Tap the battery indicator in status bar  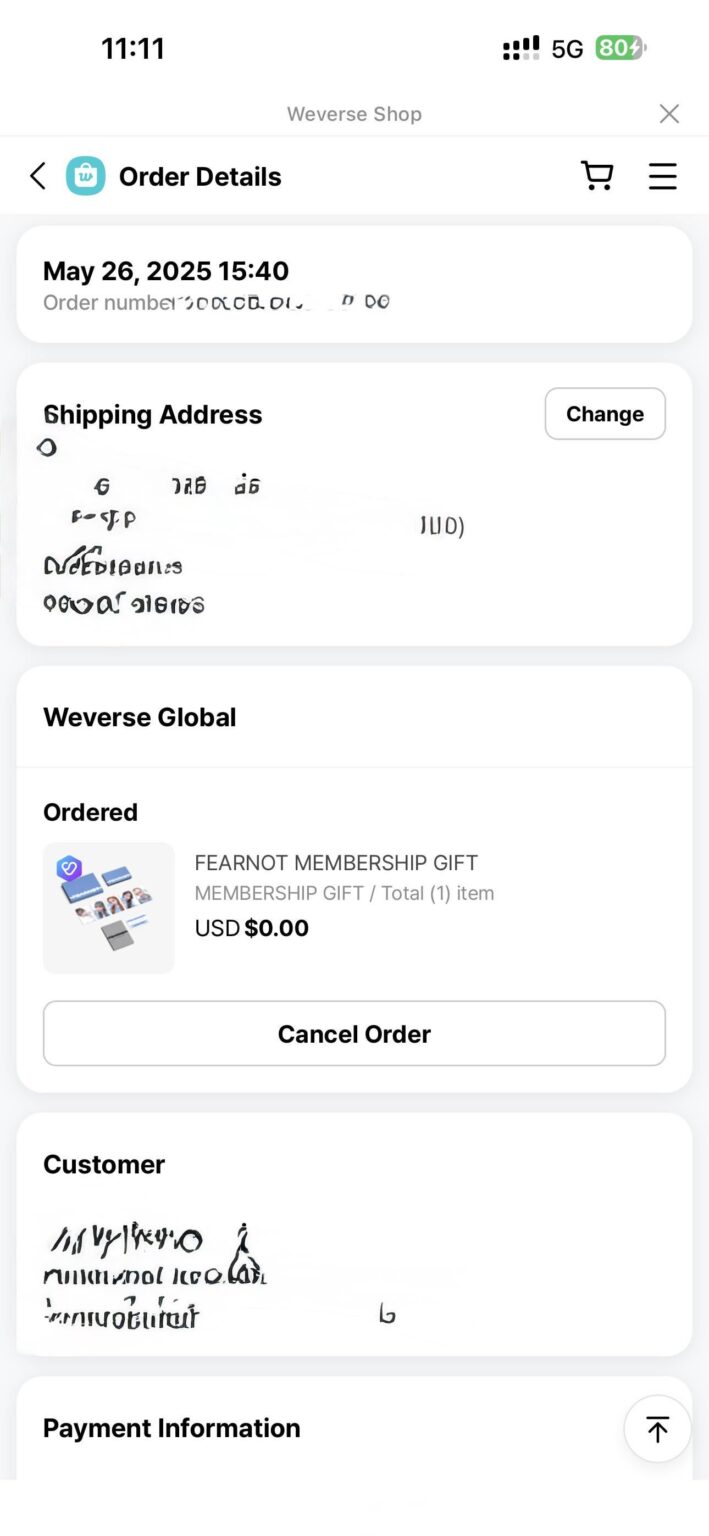[620, 48]
